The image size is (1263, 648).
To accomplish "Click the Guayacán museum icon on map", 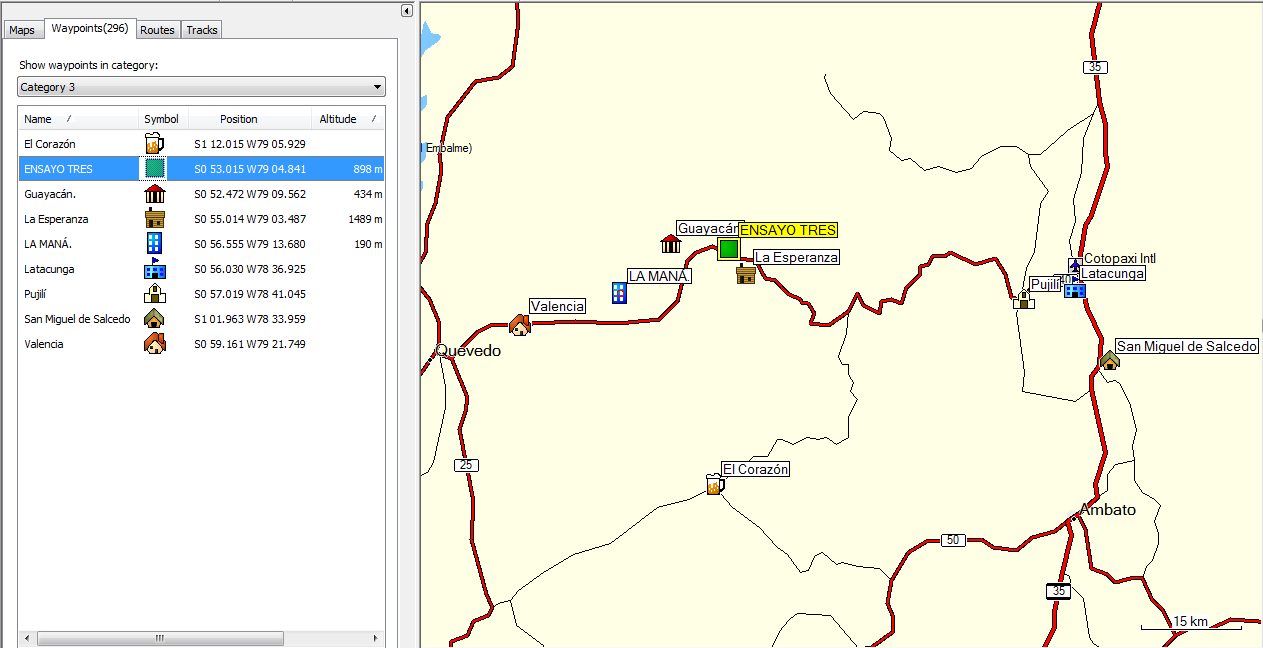I will 670,244.
